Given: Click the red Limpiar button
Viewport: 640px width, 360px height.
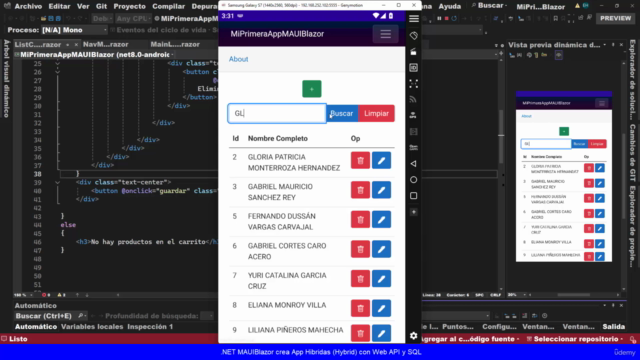Looking at the screenshot, I should coord(376,113).
